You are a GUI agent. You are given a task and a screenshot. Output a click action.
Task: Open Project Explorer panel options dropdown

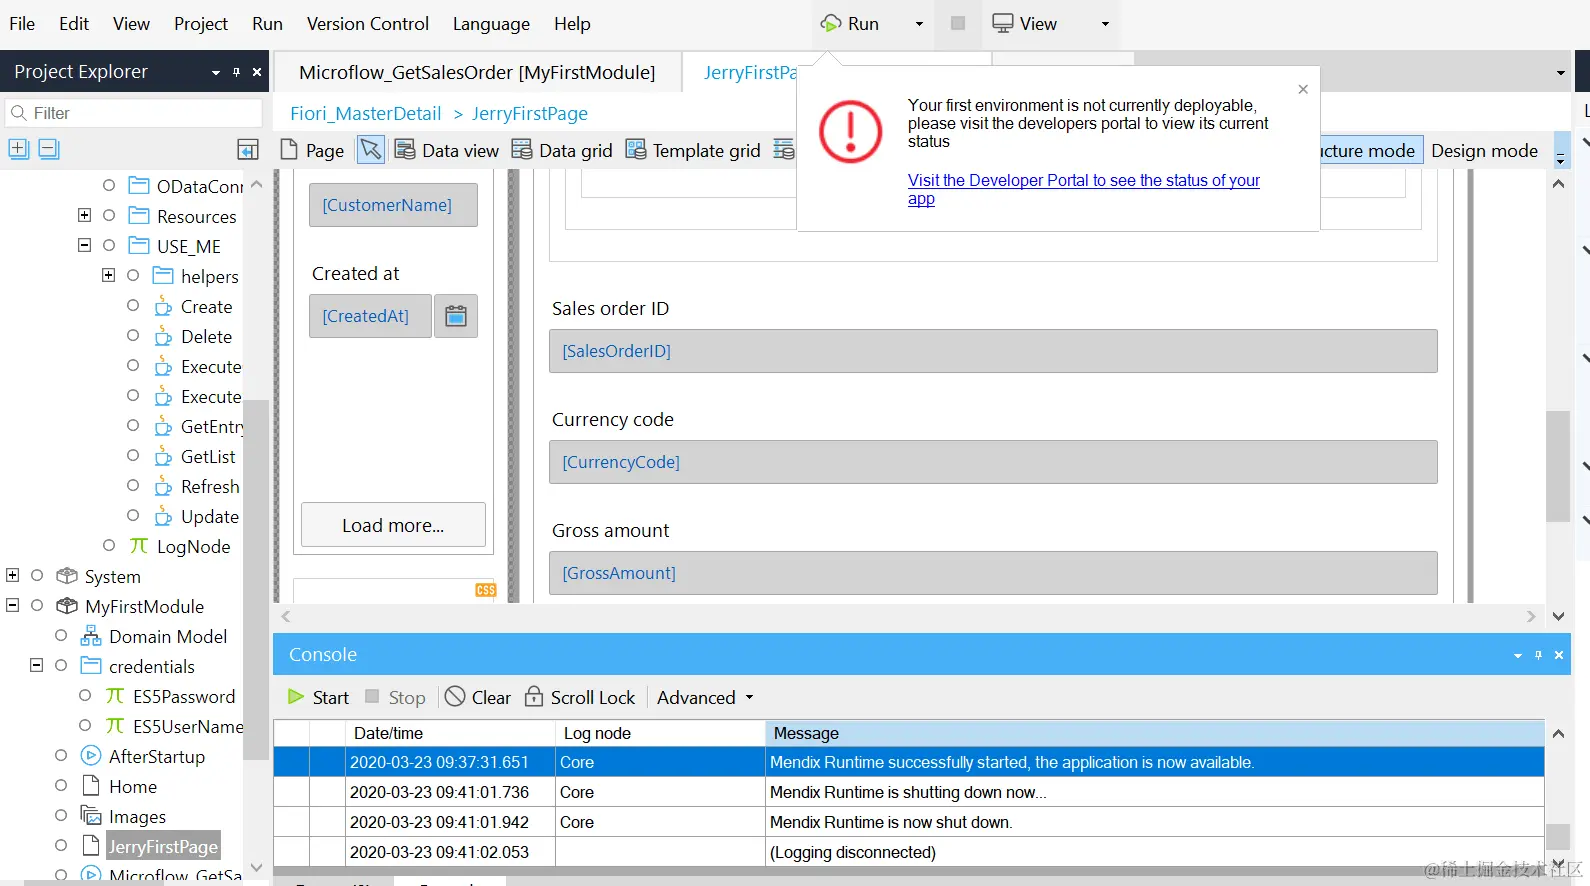click(215, 72)
